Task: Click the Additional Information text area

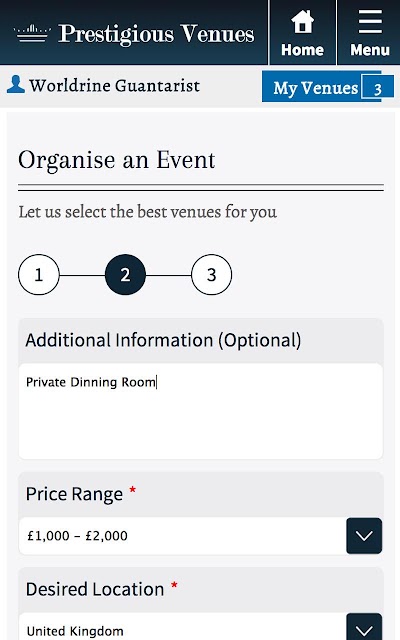Action: (x=200, y=411)
